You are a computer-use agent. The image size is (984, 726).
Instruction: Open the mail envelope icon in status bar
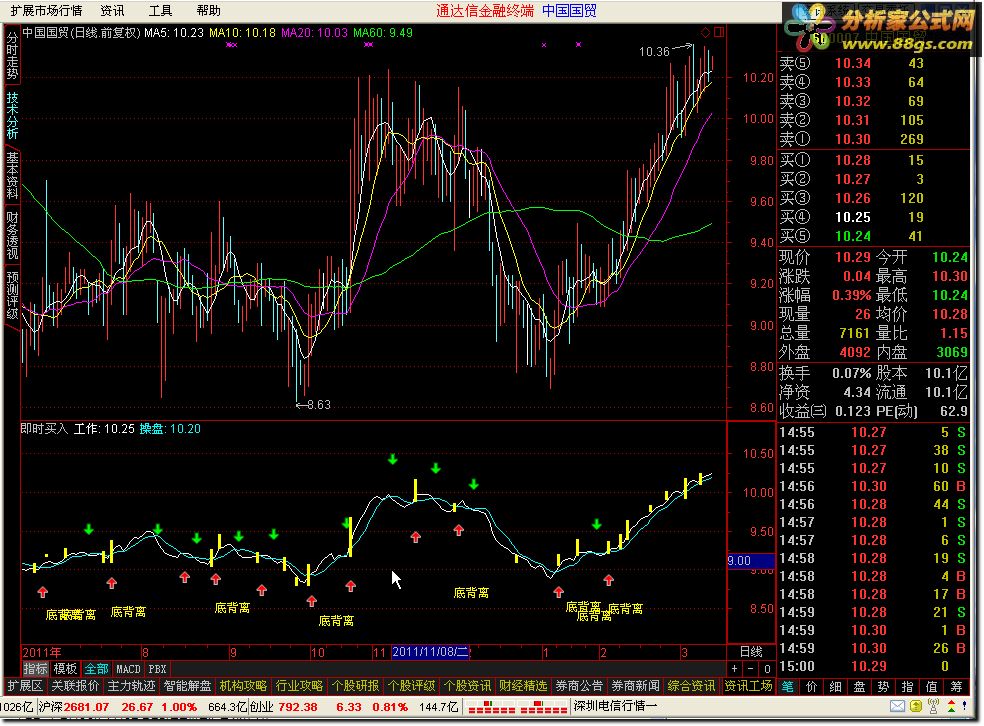tap(897, 707)
